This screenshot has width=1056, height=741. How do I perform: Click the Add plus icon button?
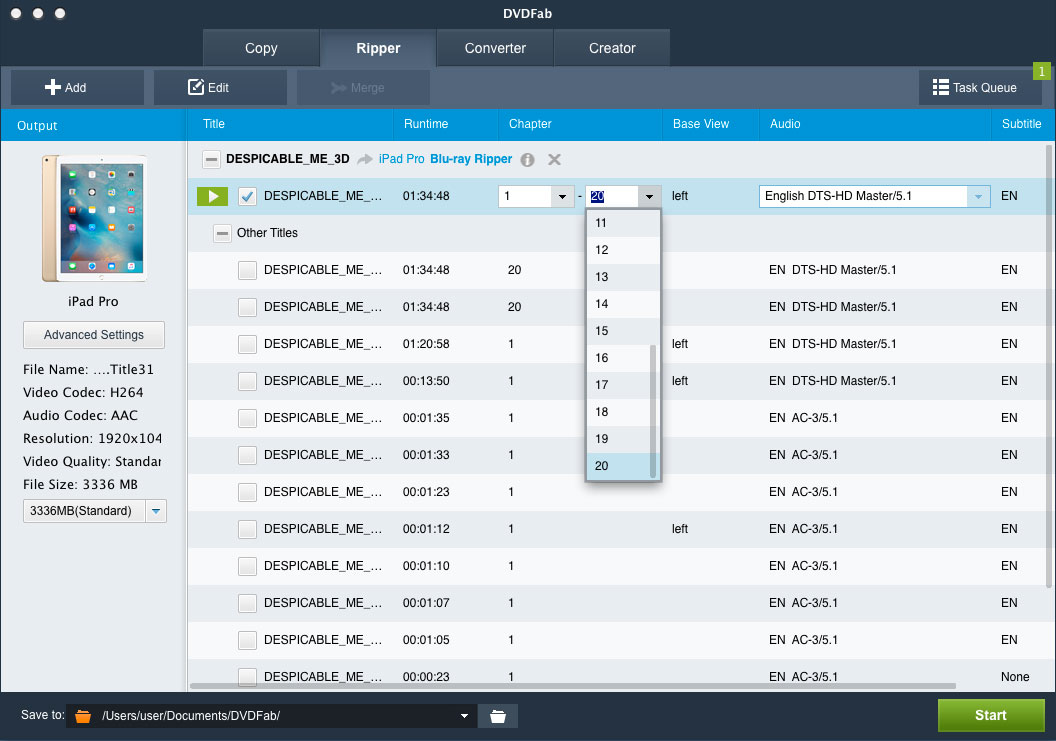[77, 88]
